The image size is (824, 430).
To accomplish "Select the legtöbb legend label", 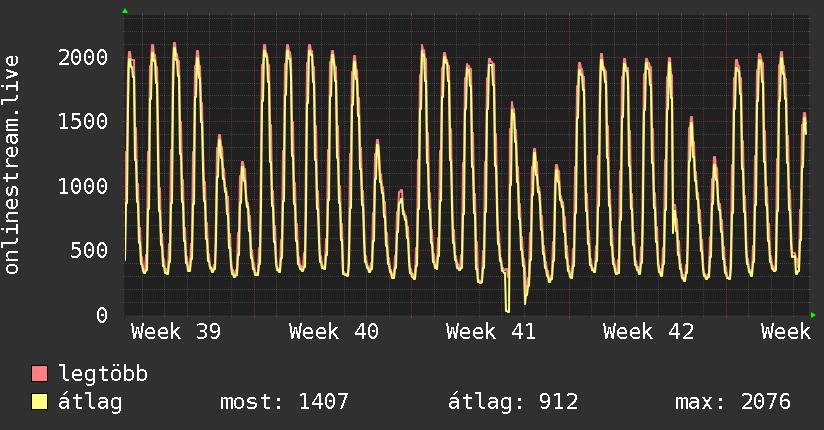I will pos(103,374).
